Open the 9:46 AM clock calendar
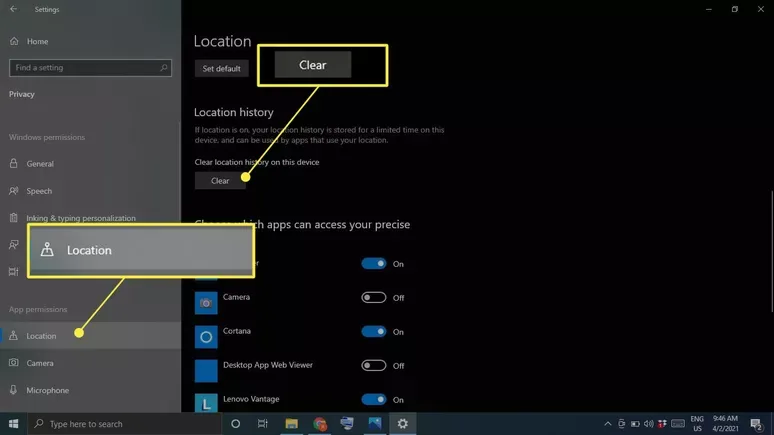This screenshot has width=774, height=435. click(725, 424)
